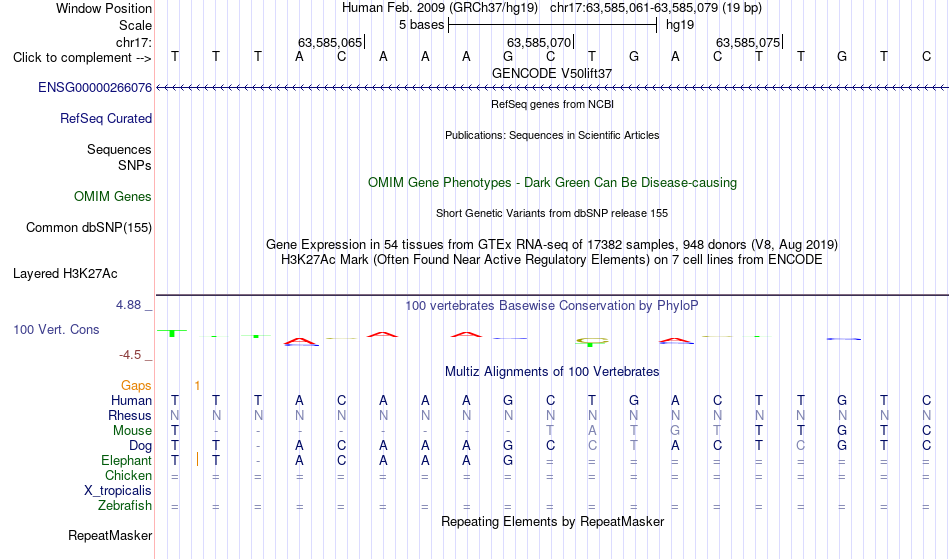
Task: Click the ENSG00000266076 gene label
Action: click(95, 87)
